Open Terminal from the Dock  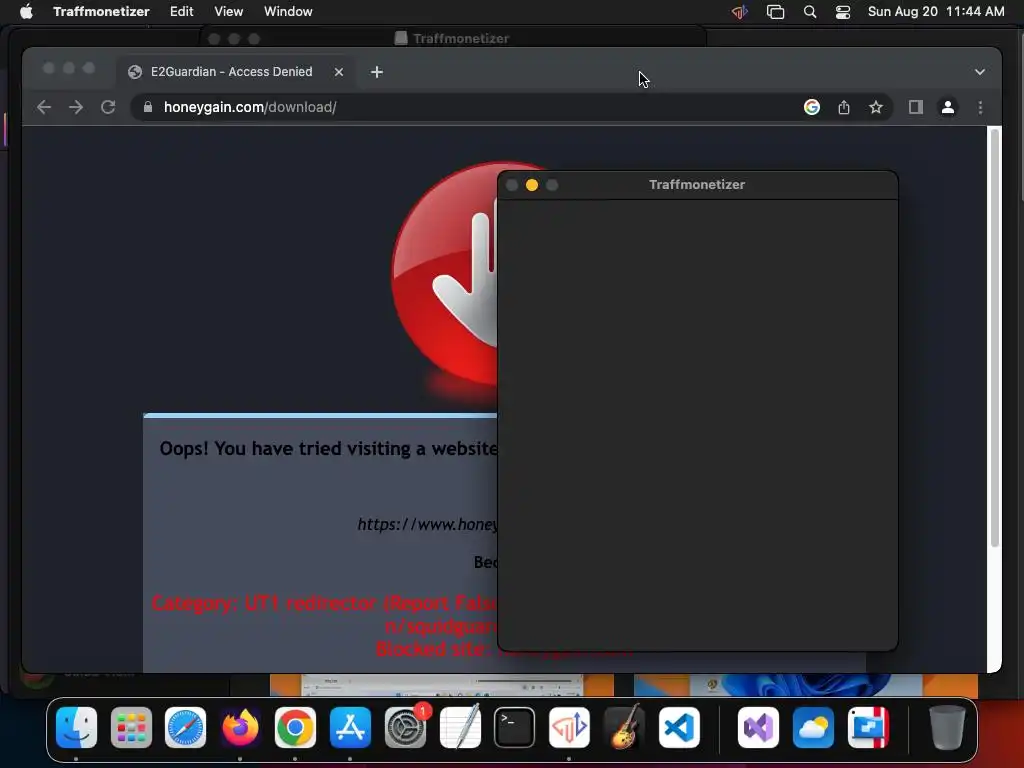pyautogui.click(x=515, y=727)
